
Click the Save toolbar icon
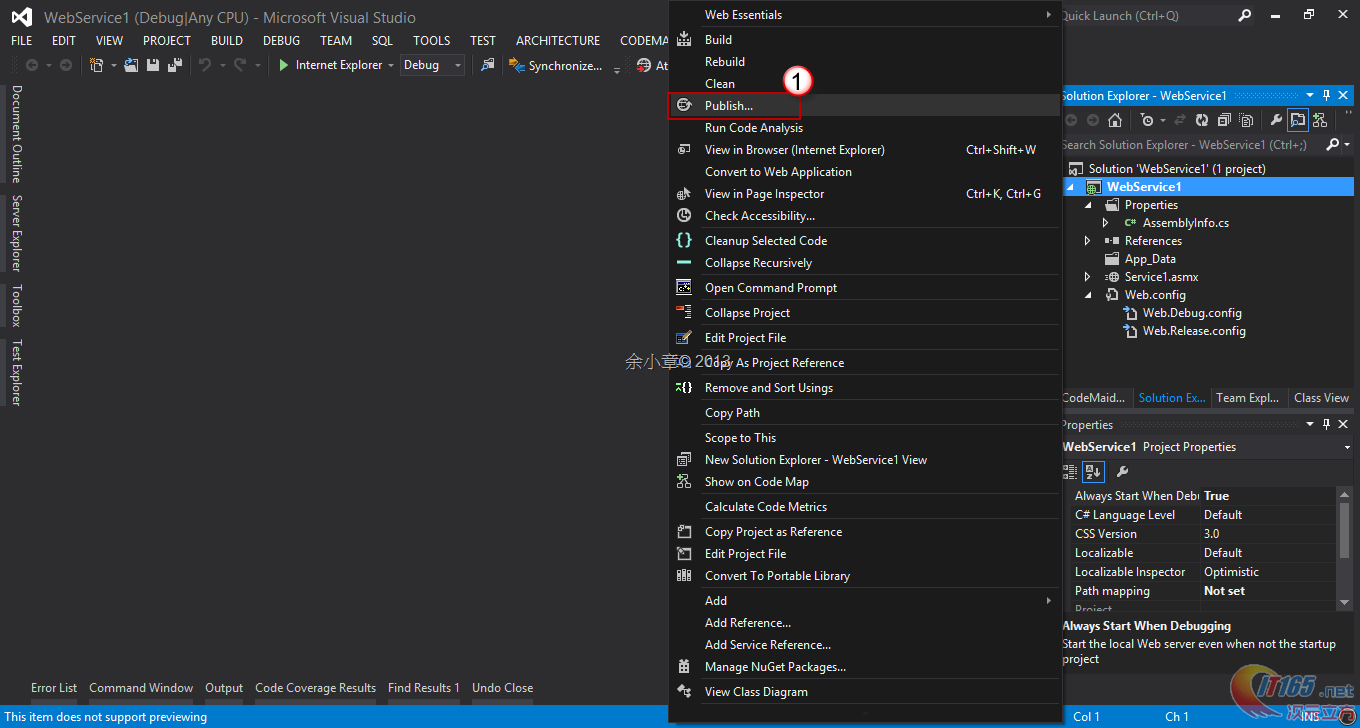click(153, 65)
